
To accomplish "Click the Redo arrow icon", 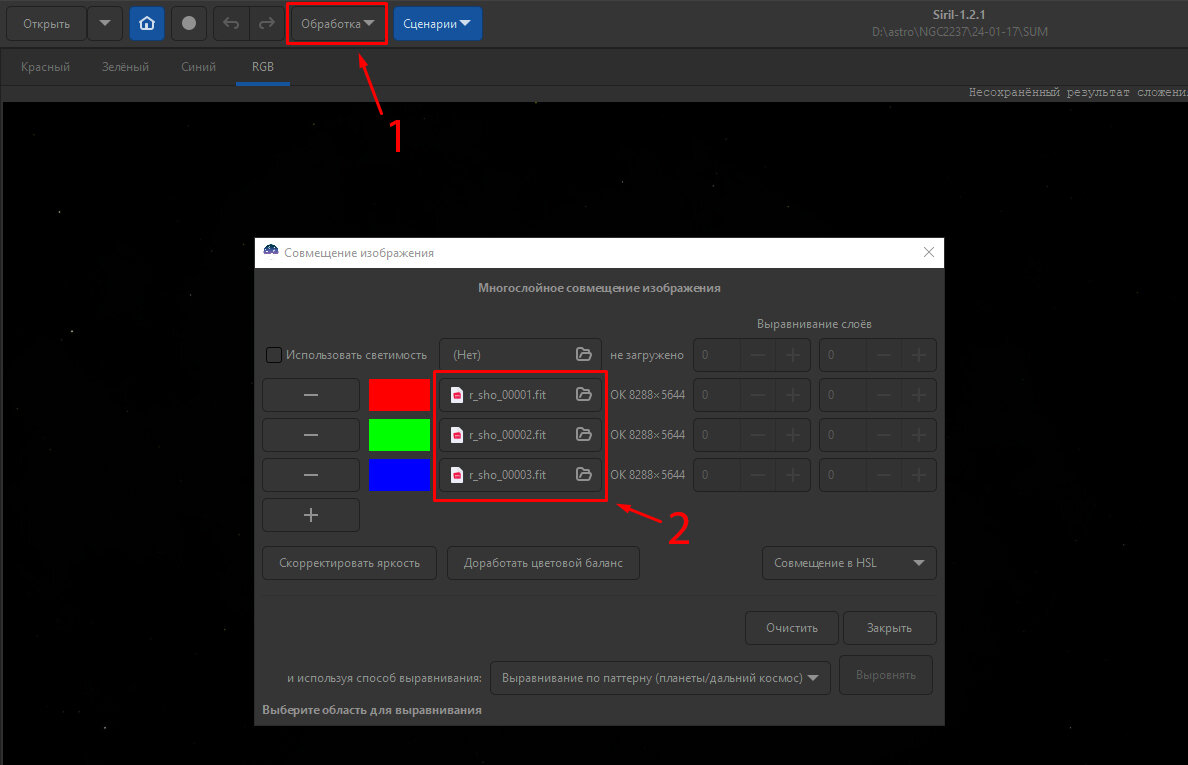I will (x=266, y=23).
